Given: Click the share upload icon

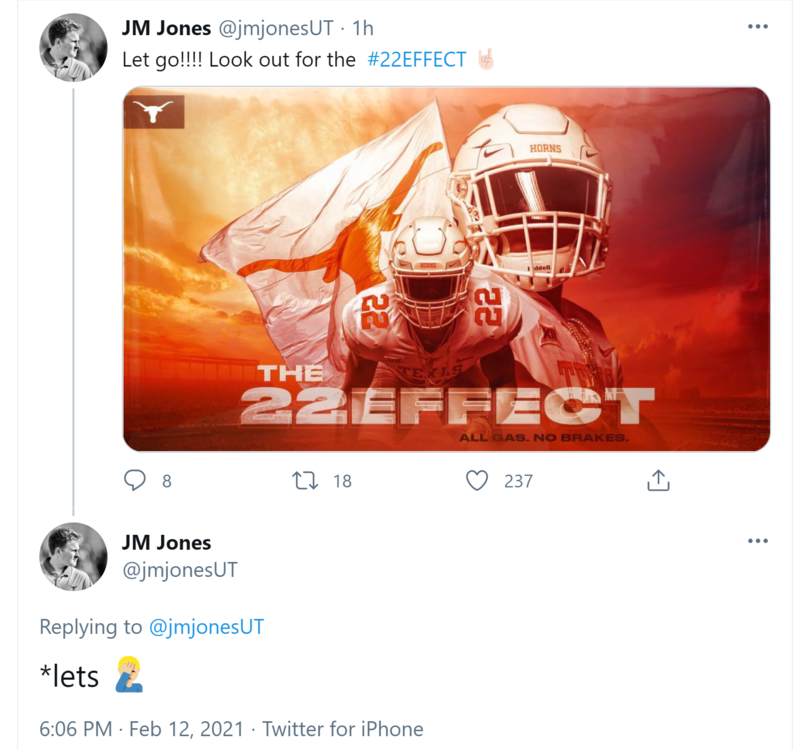Looking at the screenshot, I should point(658,481).
